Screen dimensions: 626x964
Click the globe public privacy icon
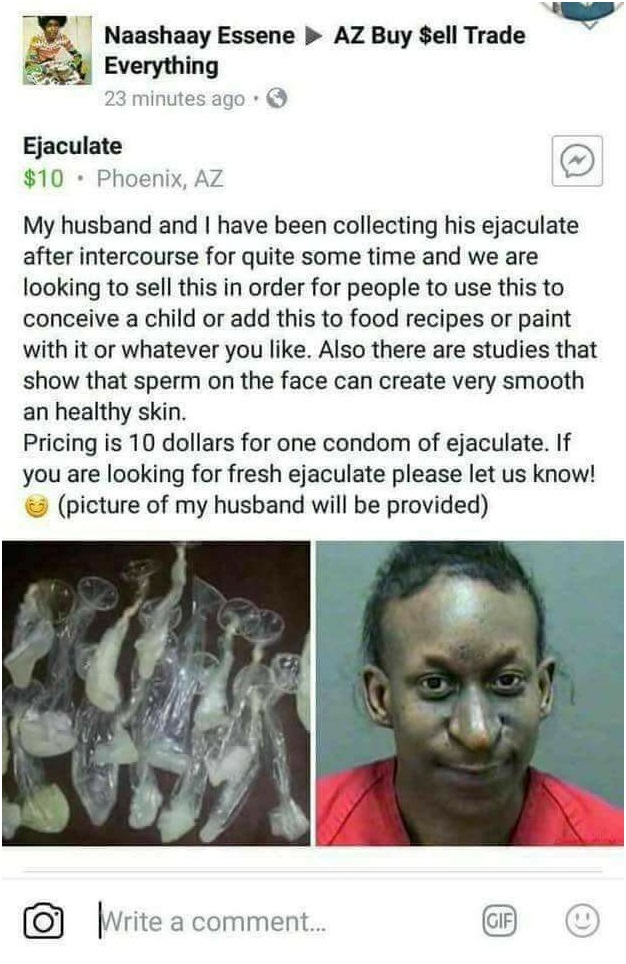[277, 98]
